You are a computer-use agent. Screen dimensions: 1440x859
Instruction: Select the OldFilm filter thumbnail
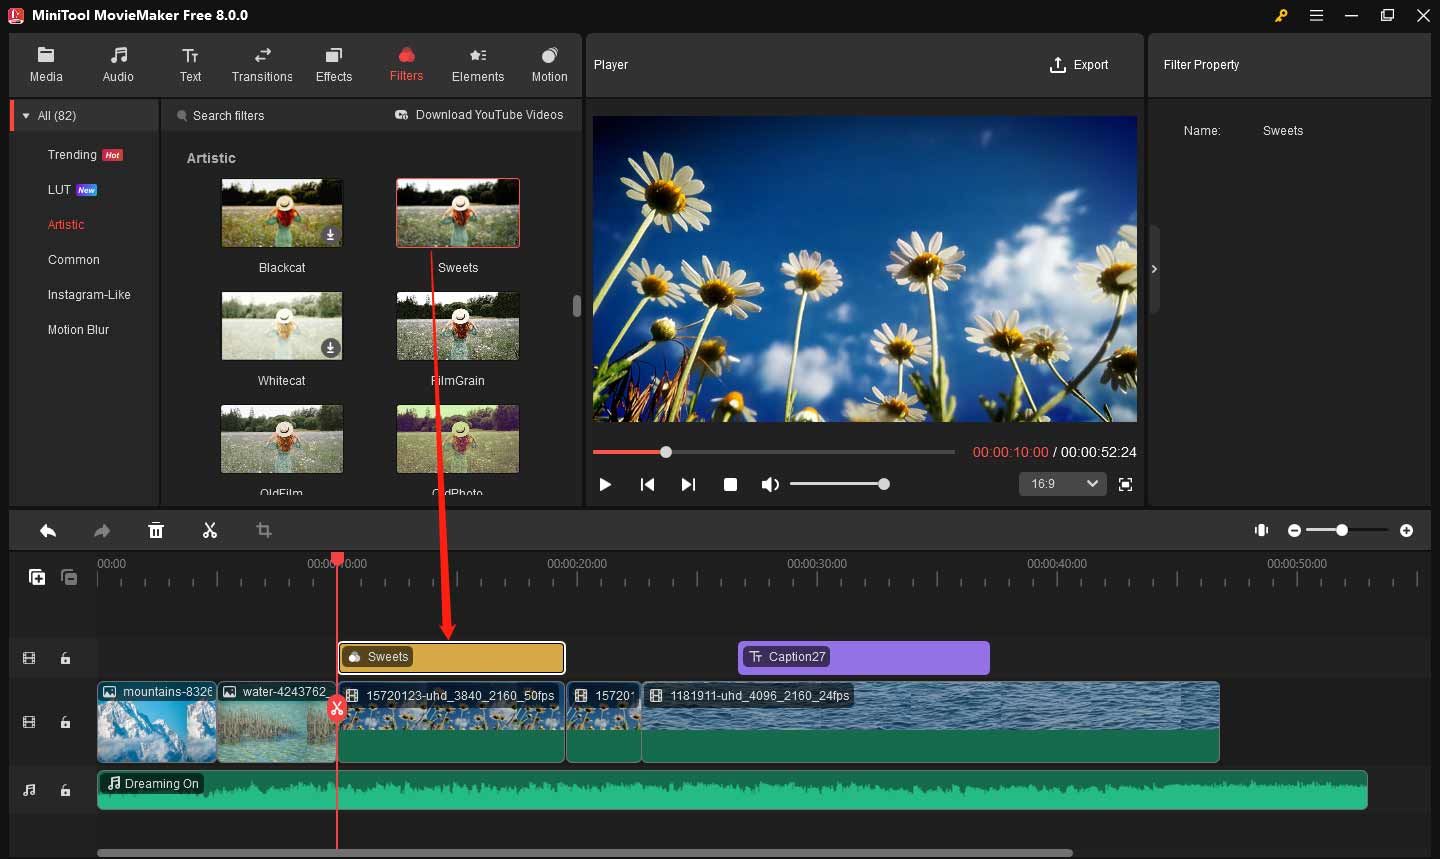point(282,439)
